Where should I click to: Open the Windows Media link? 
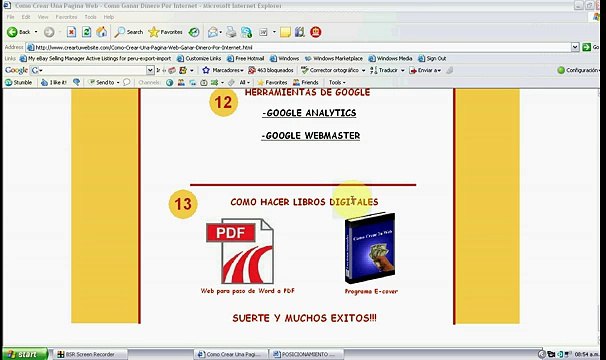click(x=390, y=58)
